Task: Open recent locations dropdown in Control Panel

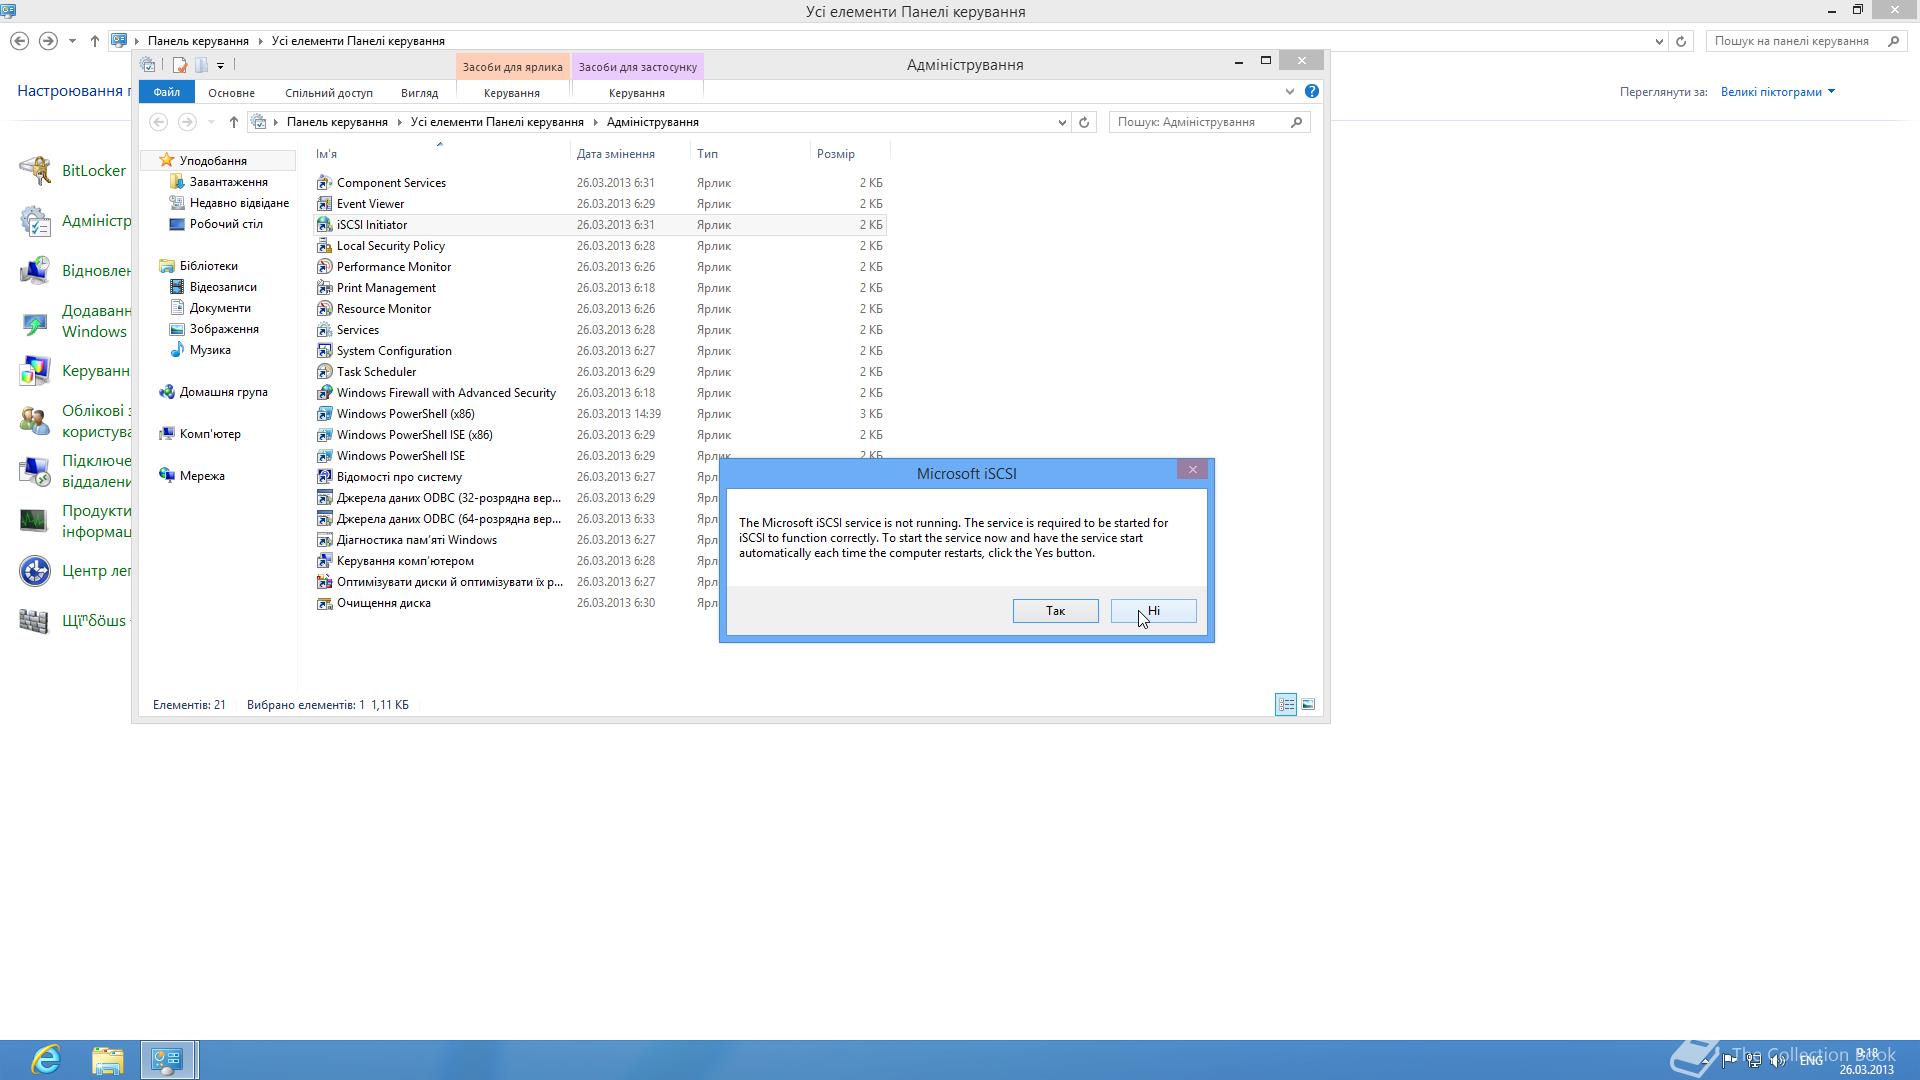Action: 72,41
